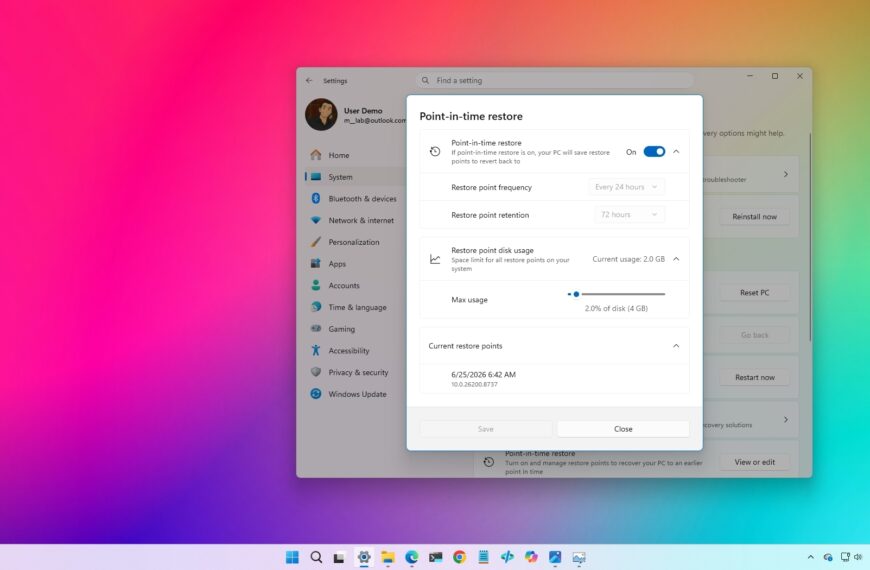Click the search magnifier icon in Settings
Viewport: 870px width, 570px height.
point(425,80)
